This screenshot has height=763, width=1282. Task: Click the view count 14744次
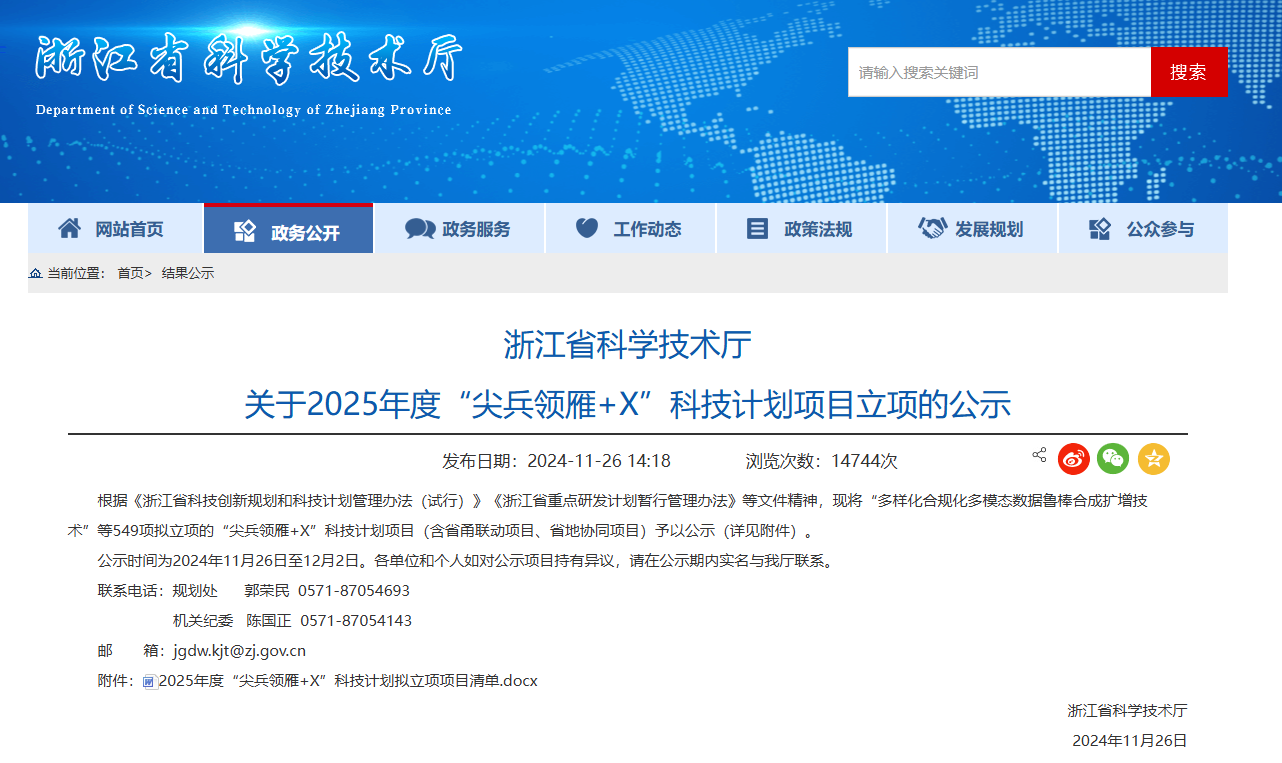(x=864, y=461)
